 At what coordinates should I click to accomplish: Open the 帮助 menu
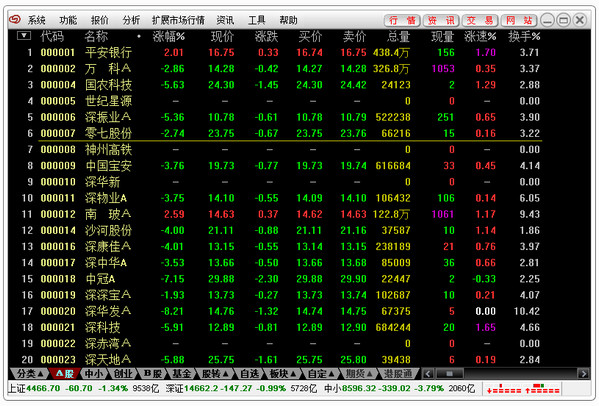point(288,20)
